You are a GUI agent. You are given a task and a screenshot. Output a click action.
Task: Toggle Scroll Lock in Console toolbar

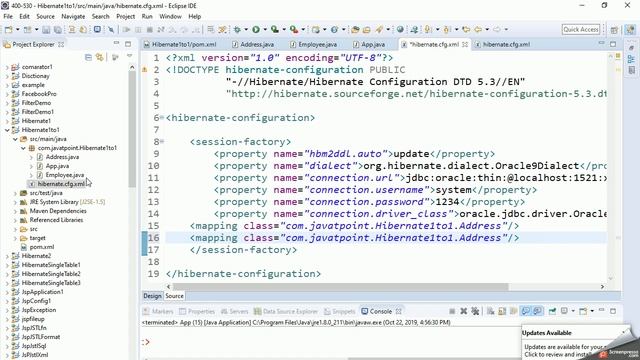[502, 311]
